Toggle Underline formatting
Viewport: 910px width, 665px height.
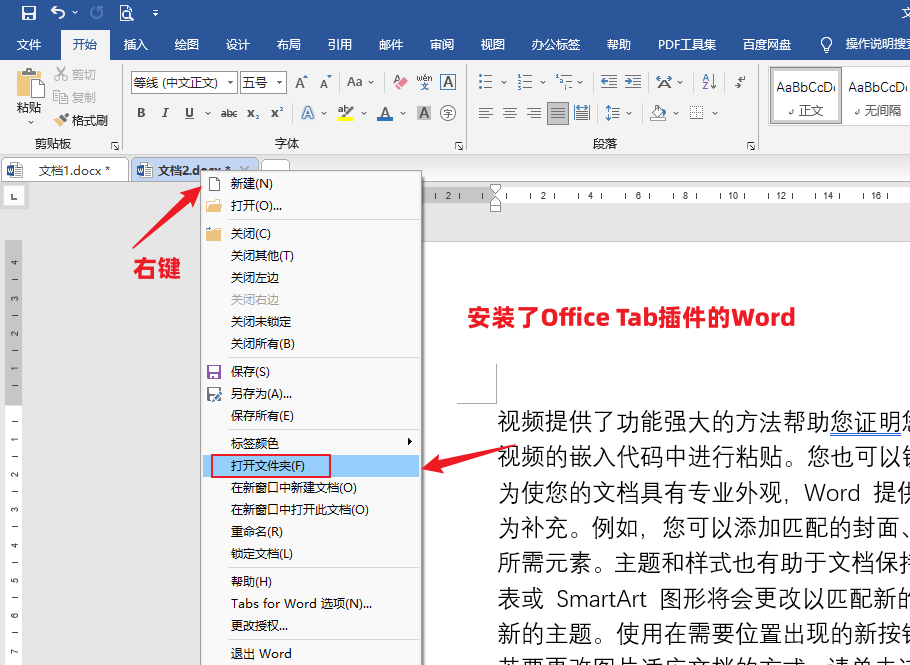(189, 113)
